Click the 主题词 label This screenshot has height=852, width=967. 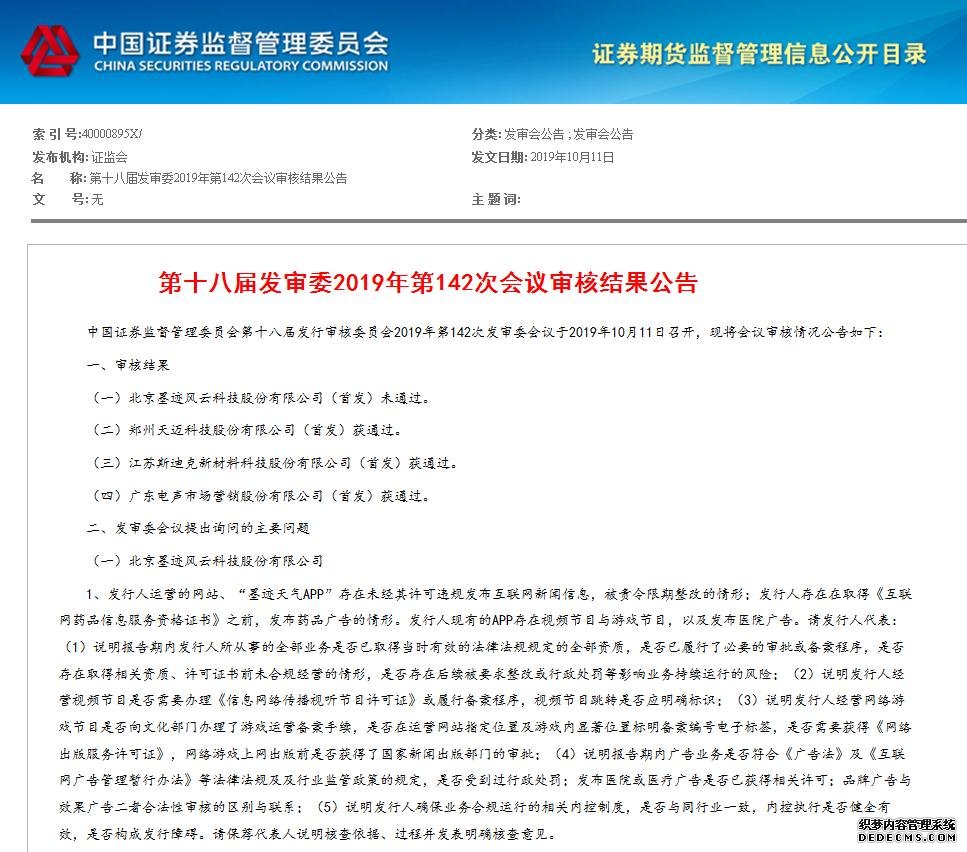(495, 199)
